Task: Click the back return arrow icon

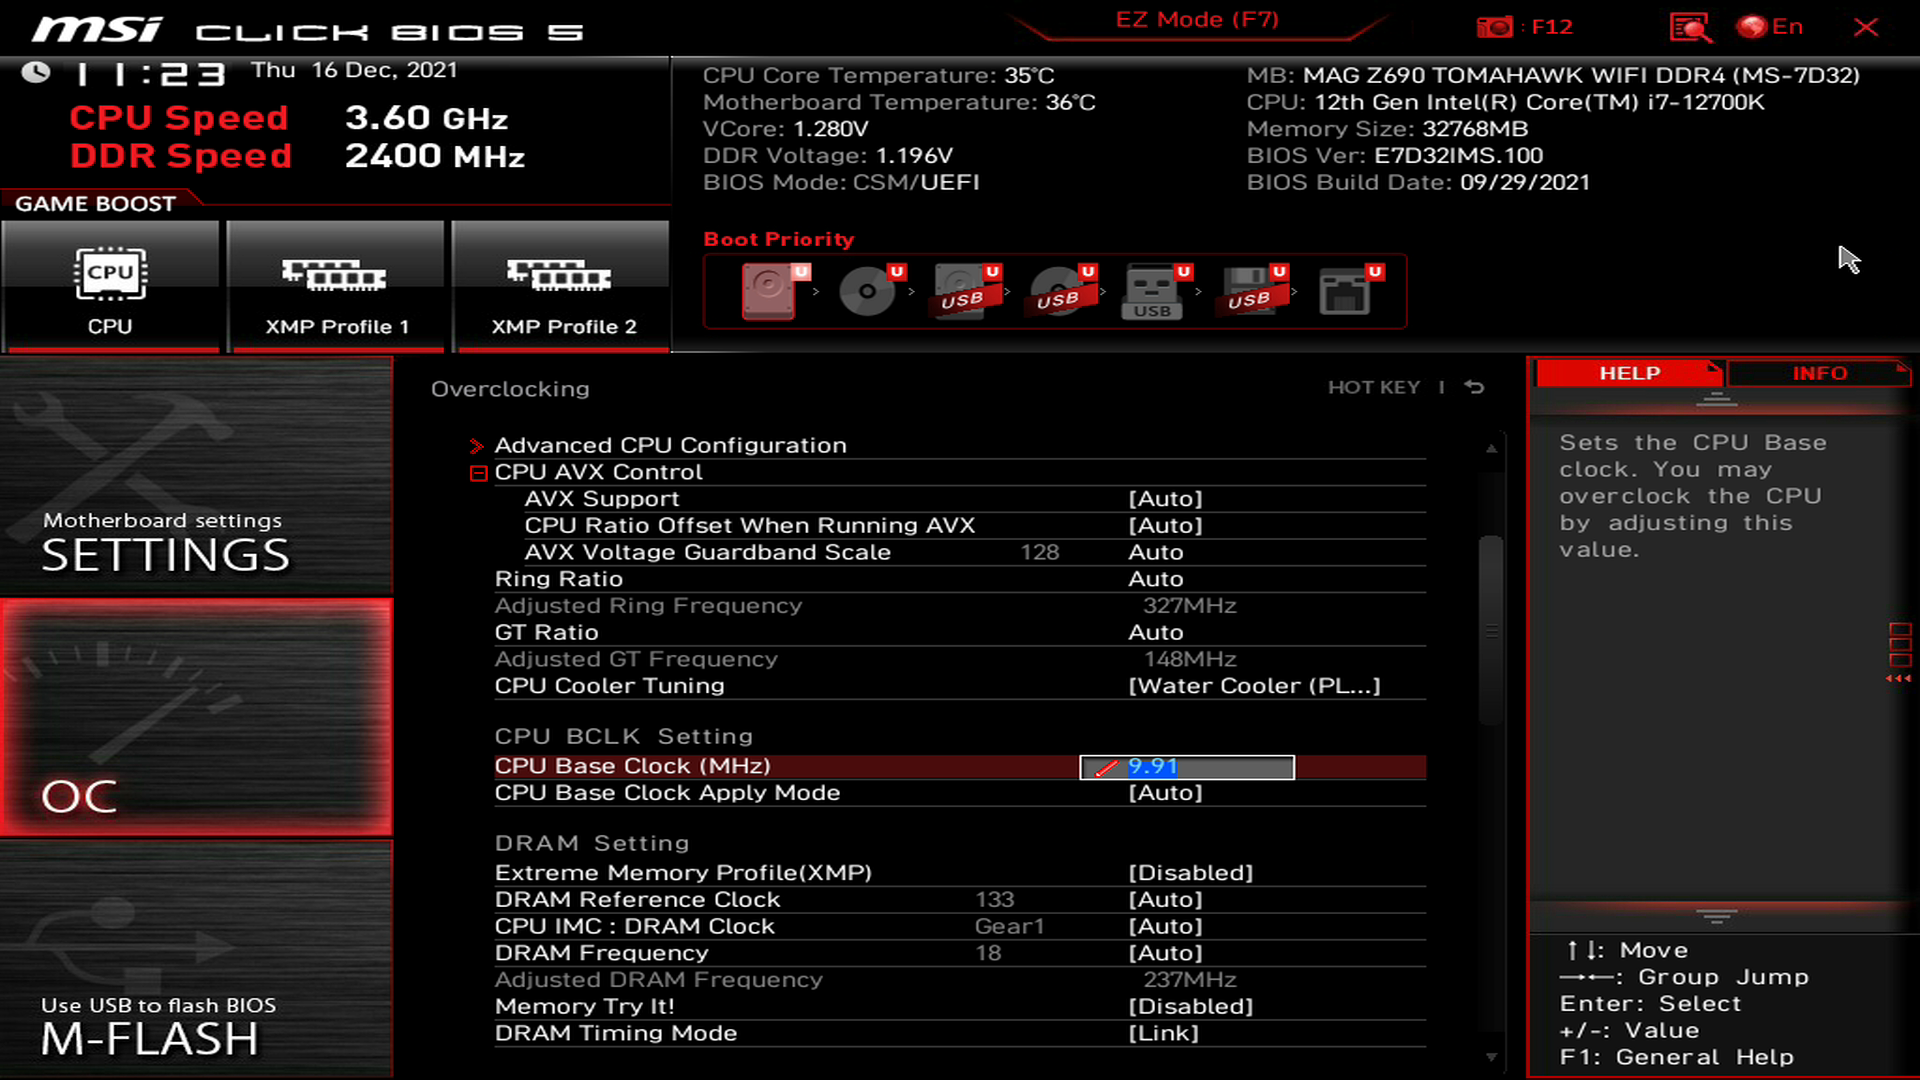Action: click(x=1474, y=387)
